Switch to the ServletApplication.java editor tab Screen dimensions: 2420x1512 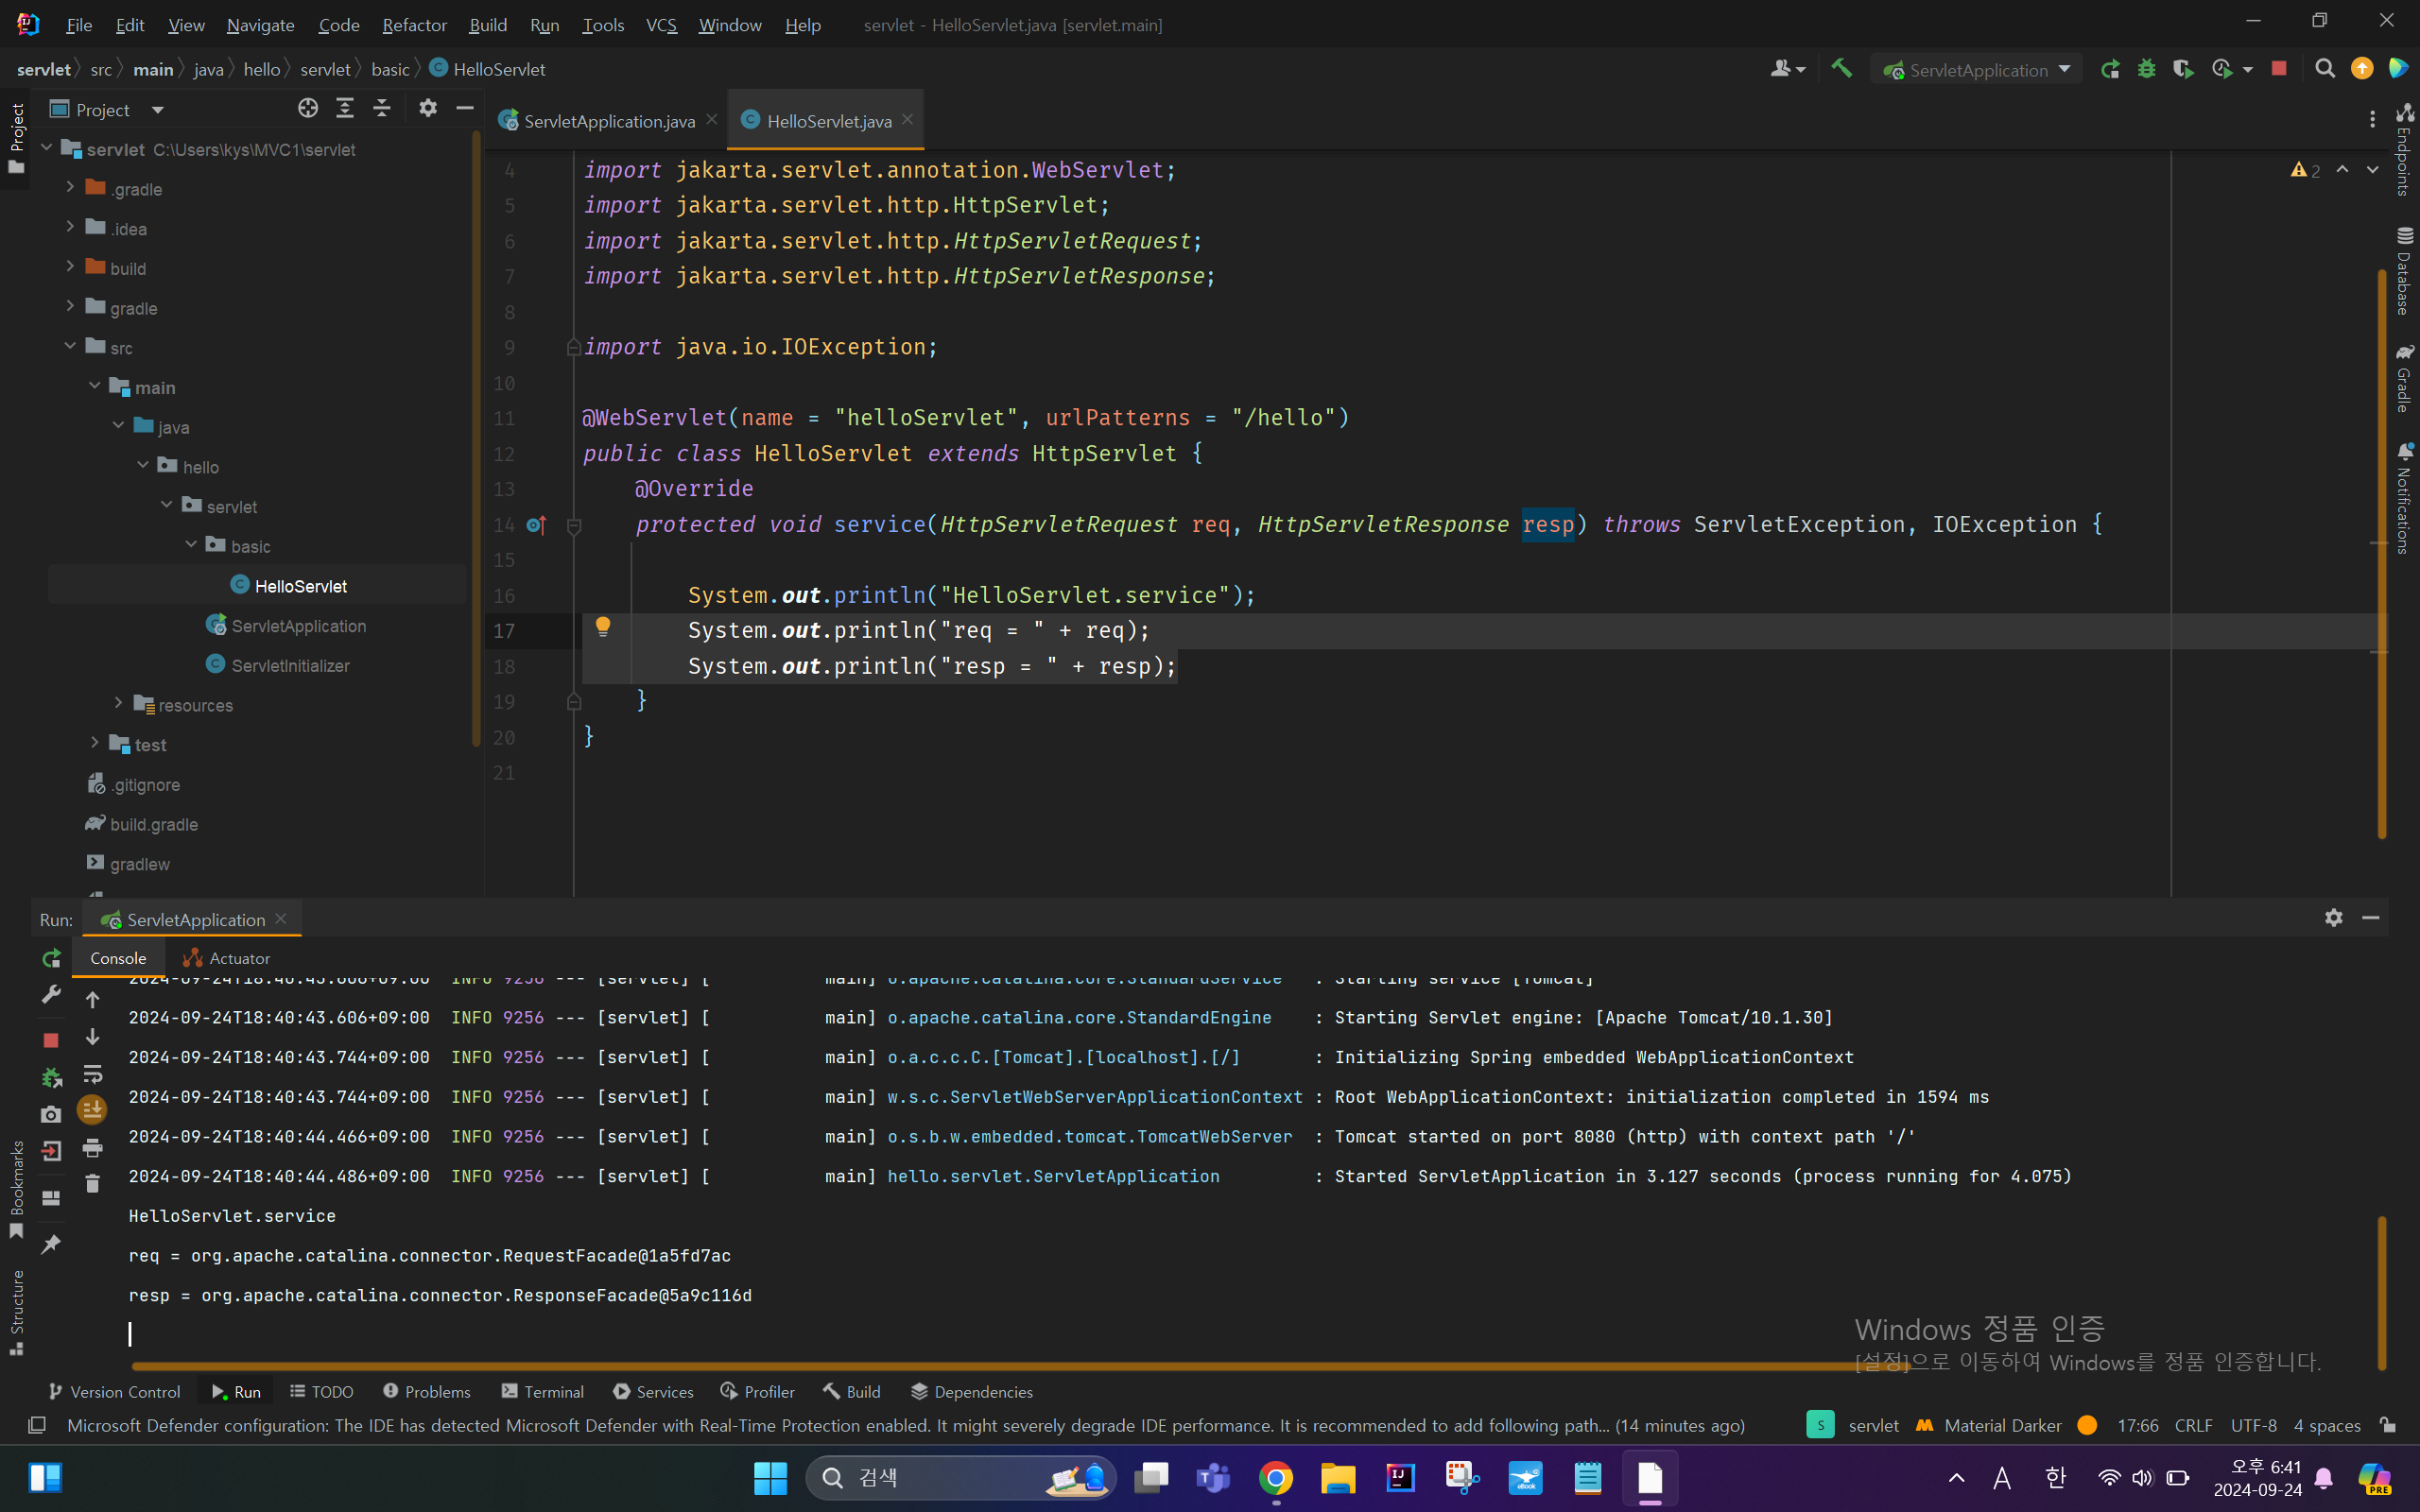pyautogui.click(x=608, y=121)
